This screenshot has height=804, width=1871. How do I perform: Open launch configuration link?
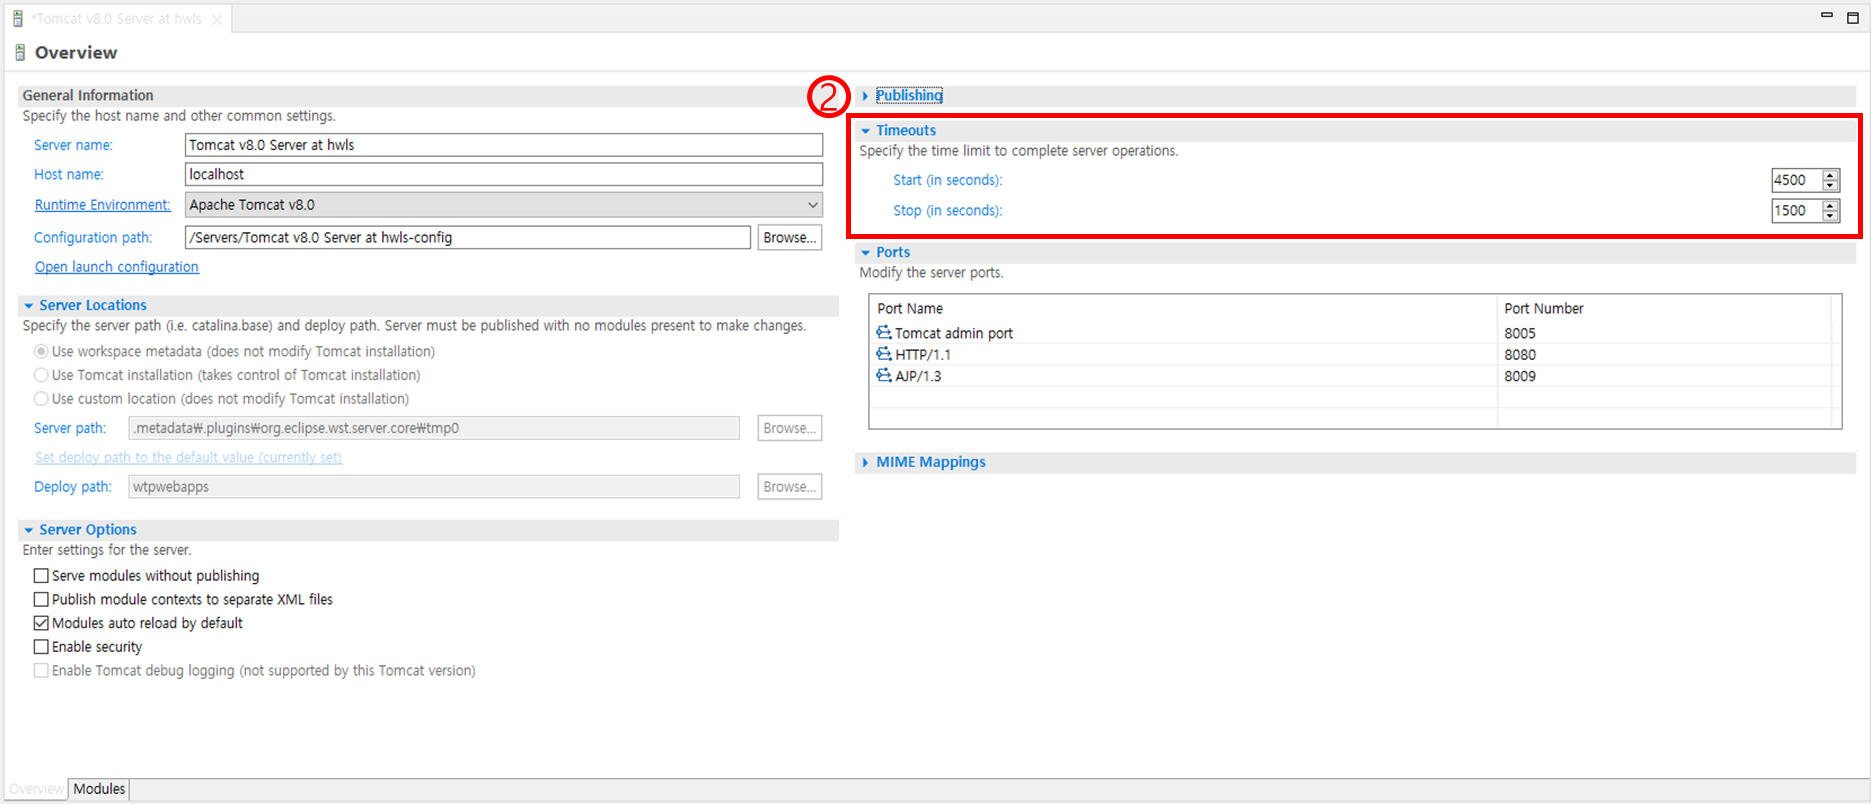point(117,267)
